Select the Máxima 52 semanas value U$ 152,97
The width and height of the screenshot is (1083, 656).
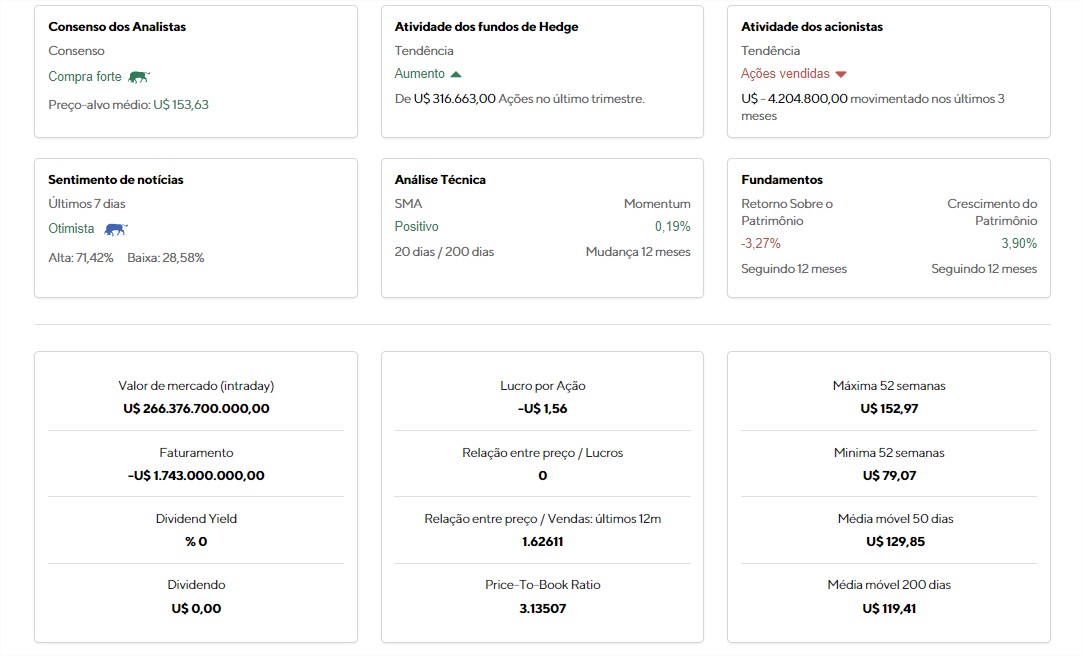click(888, 408)
